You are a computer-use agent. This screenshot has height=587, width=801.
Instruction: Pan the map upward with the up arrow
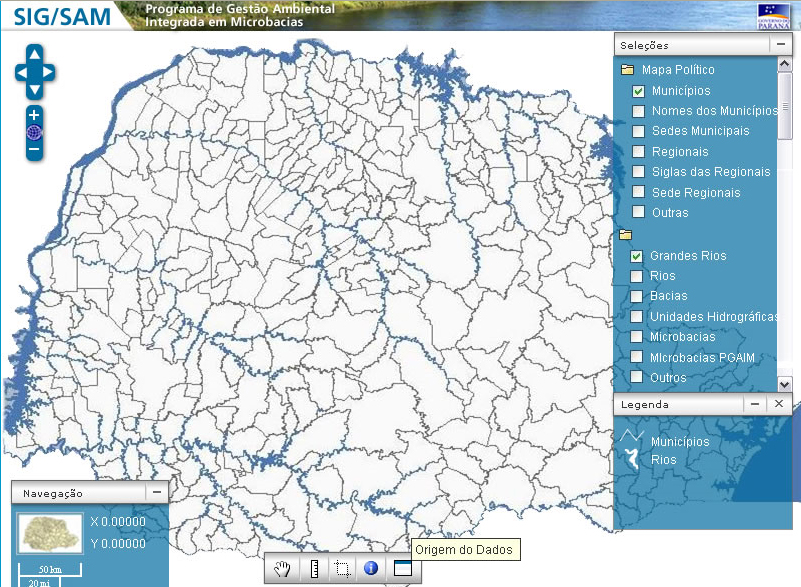35,54
